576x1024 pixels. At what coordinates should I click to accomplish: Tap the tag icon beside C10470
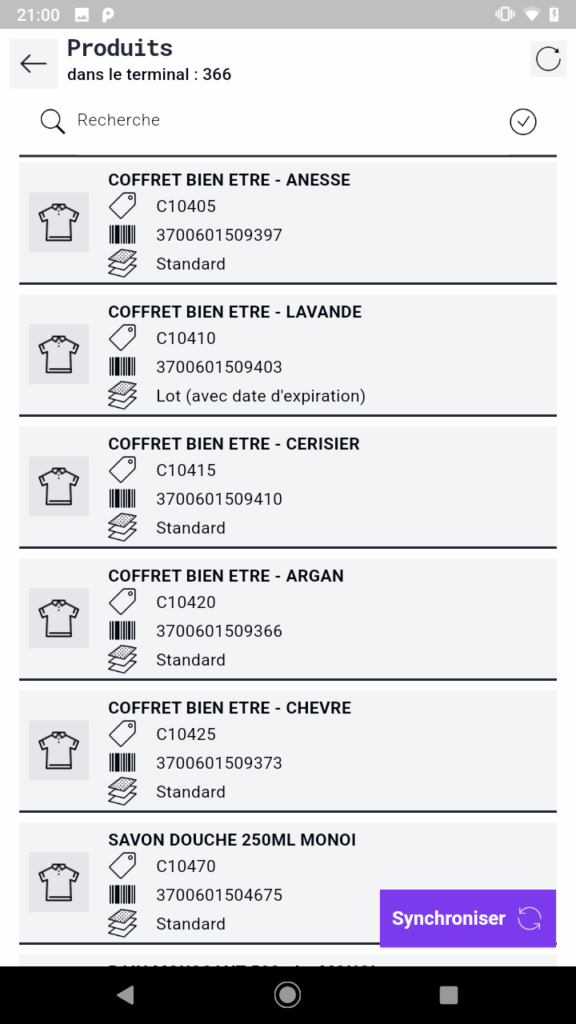tap(122, 866)
